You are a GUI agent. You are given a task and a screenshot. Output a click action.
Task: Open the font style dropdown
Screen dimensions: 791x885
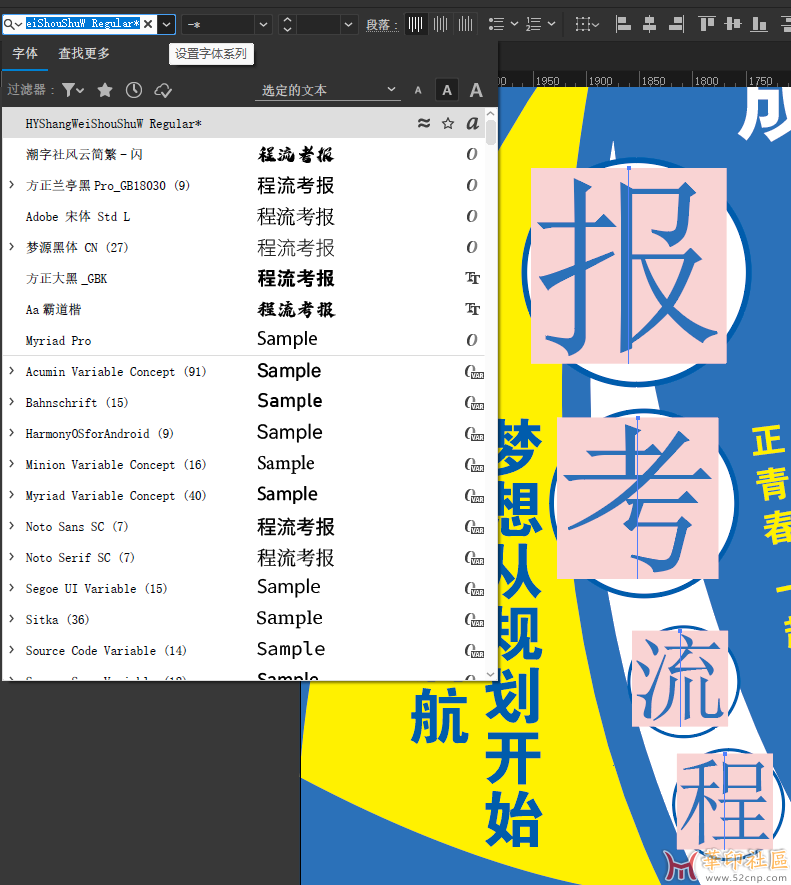click(x=263, y=25)
